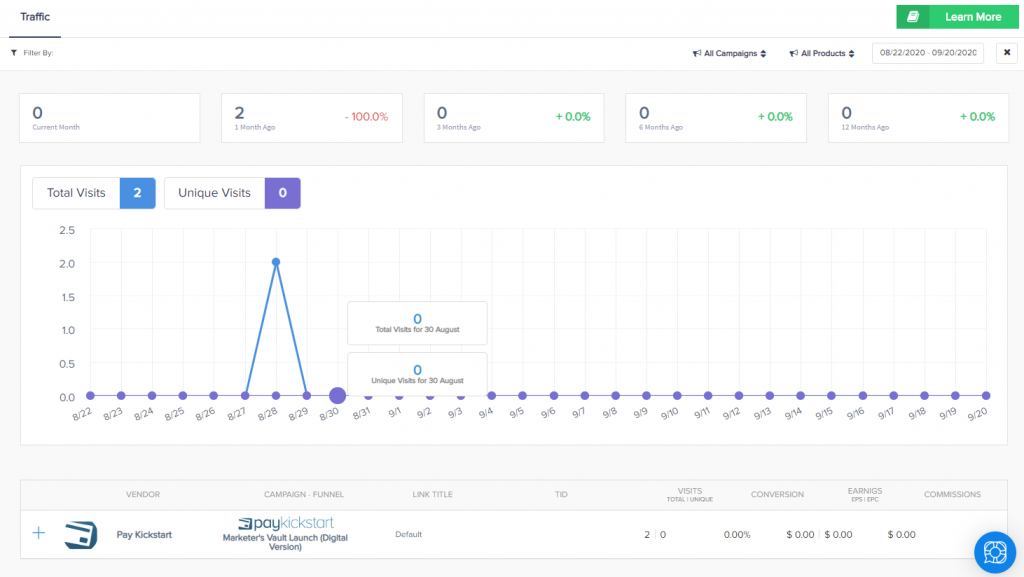The image size is (1024, 577).
Task: Open the date range picker field
Action: point(927,53)
